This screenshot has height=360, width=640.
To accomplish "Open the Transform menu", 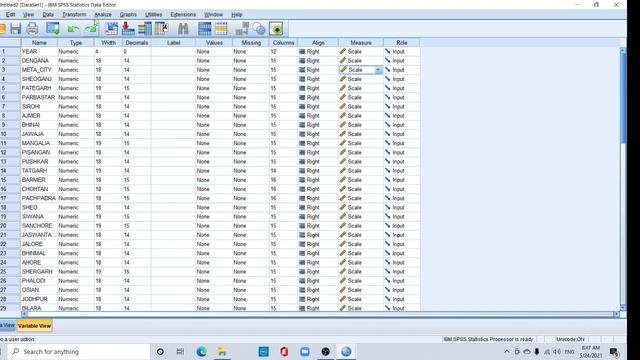I will coord(74,14).
